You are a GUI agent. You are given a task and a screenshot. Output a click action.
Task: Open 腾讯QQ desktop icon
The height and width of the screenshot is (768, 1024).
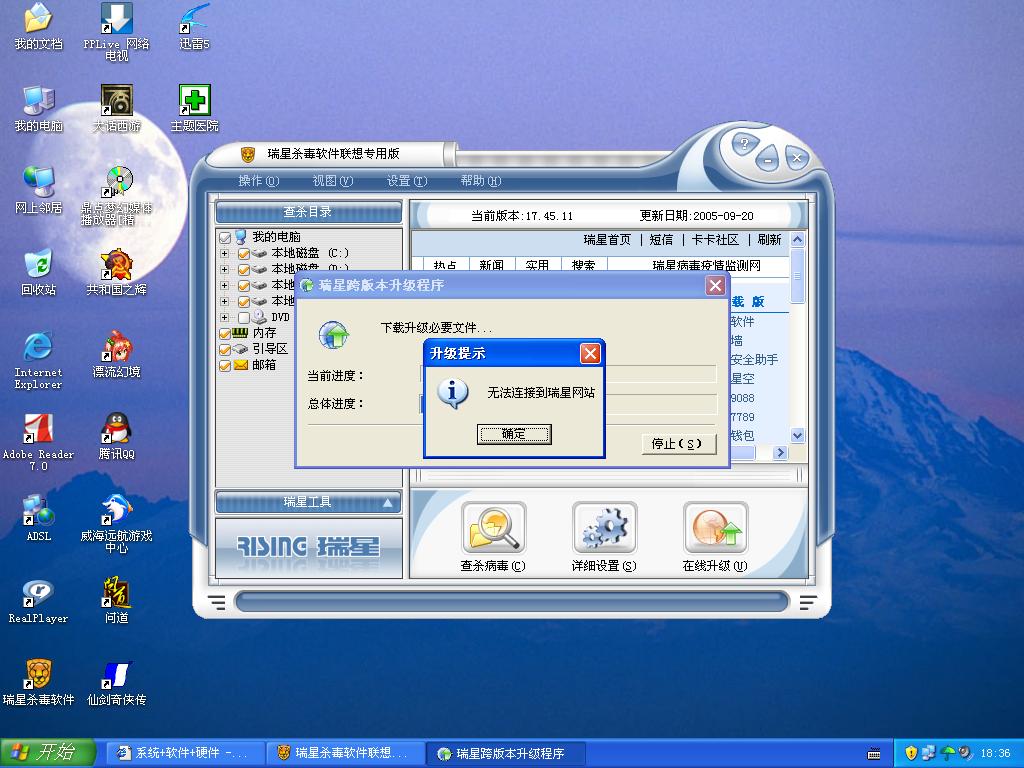pyautogui.click(x=116, y=430)
